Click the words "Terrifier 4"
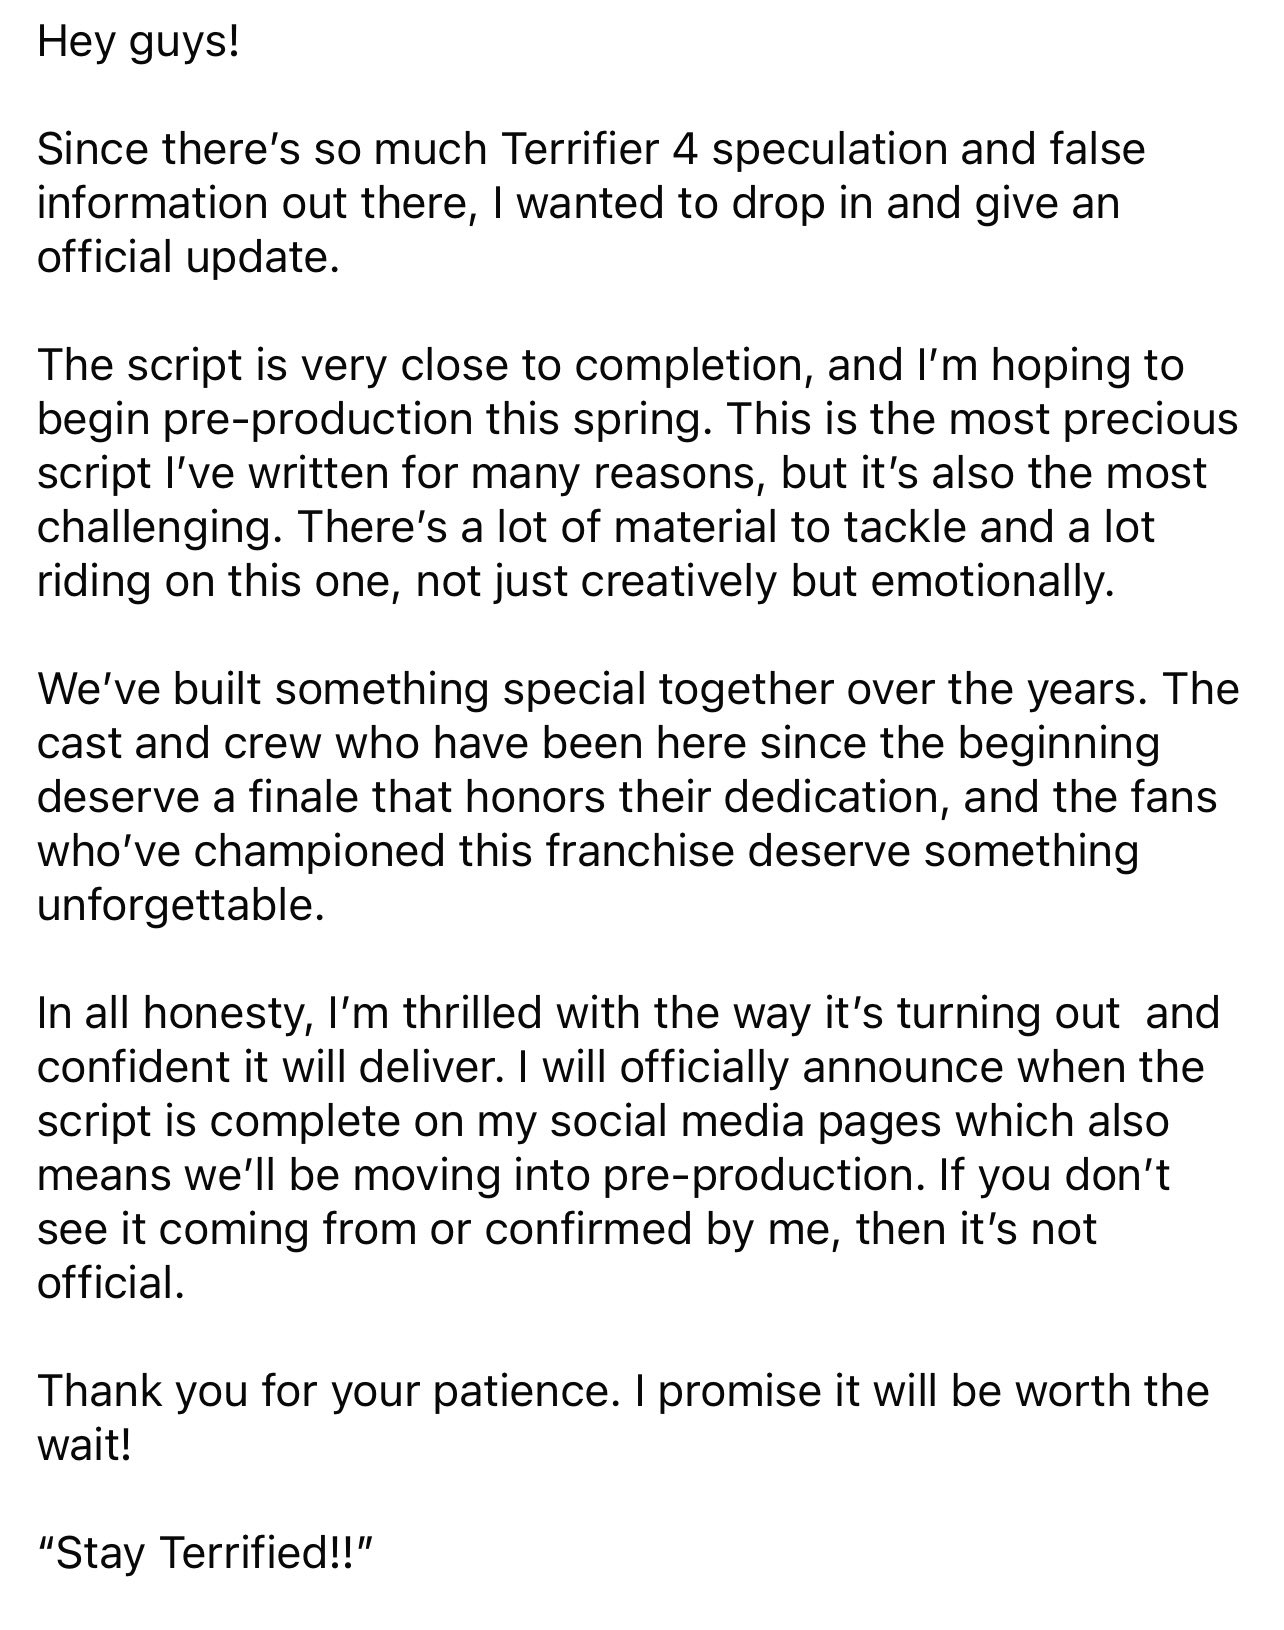This screenshot has width=1284, height=1630. [x=595, y=150]
